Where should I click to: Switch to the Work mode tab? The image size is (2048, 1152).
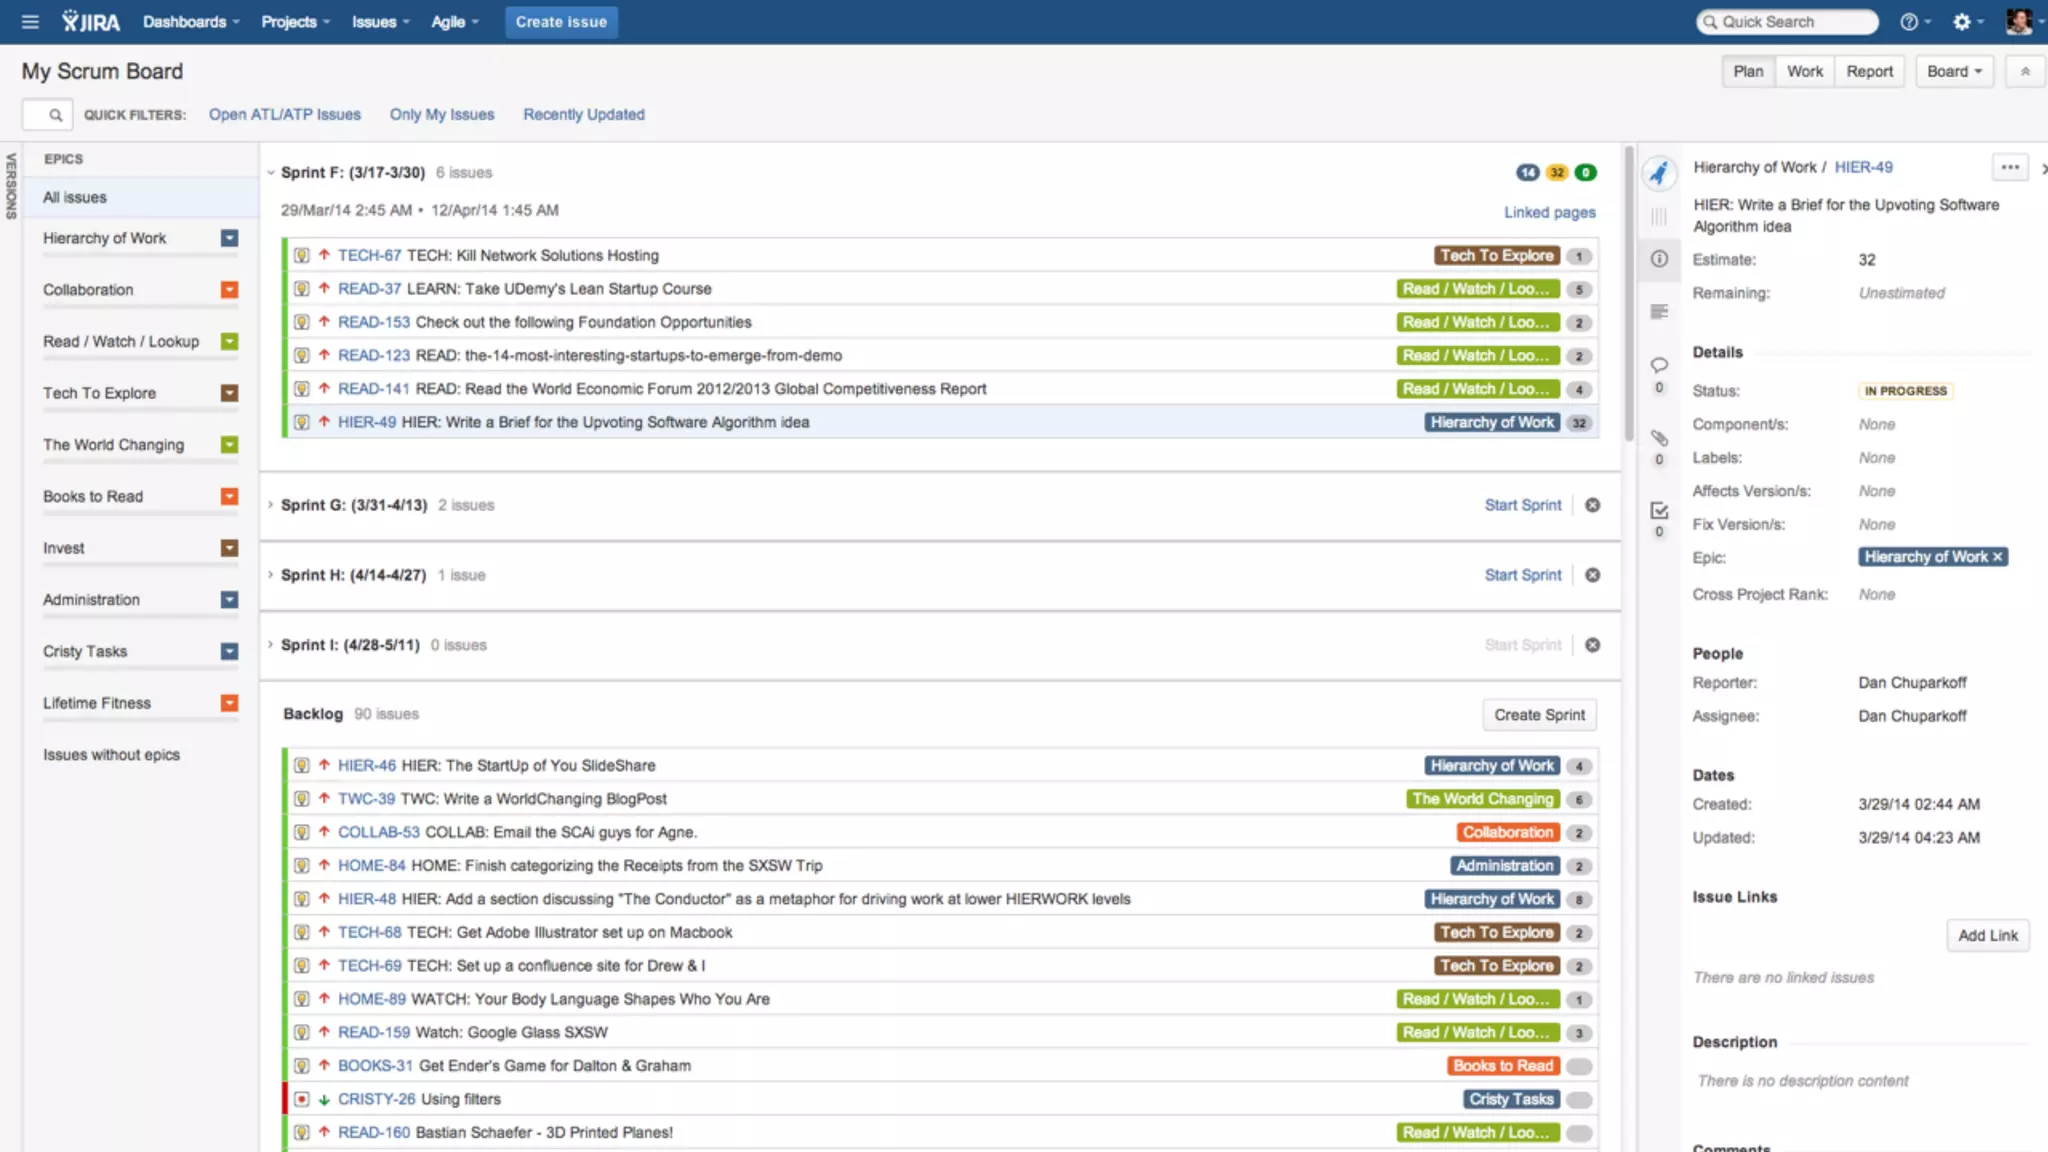coord(1804,72)
